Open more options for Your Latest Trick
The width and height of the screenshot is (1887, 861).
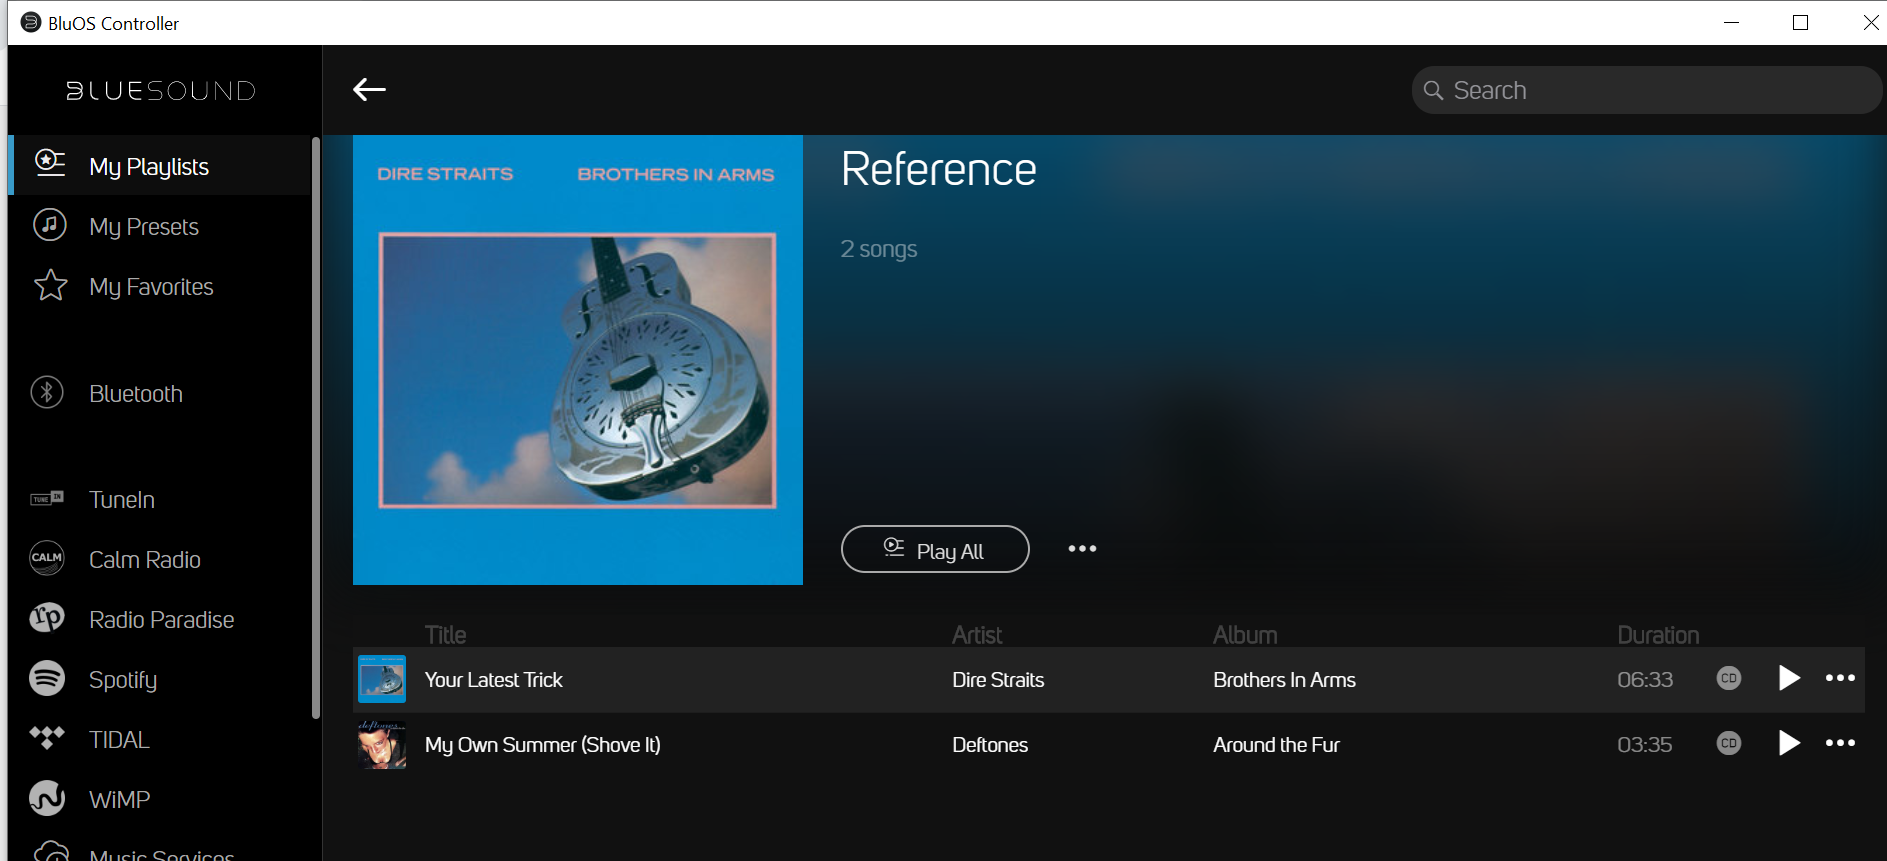click(1840, 678)
